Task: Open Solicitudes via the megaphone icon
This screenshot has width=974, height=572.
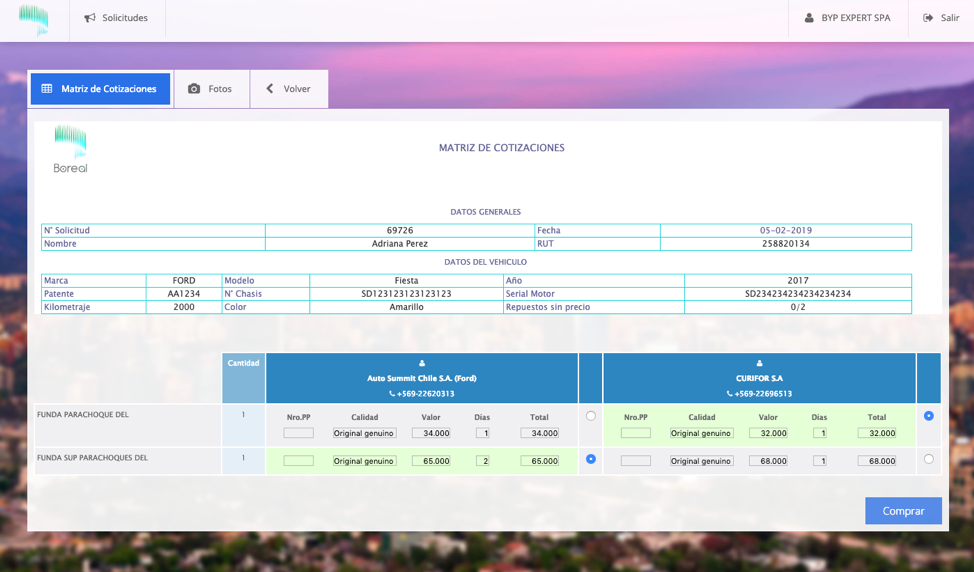Action: (x=90, y=18)
